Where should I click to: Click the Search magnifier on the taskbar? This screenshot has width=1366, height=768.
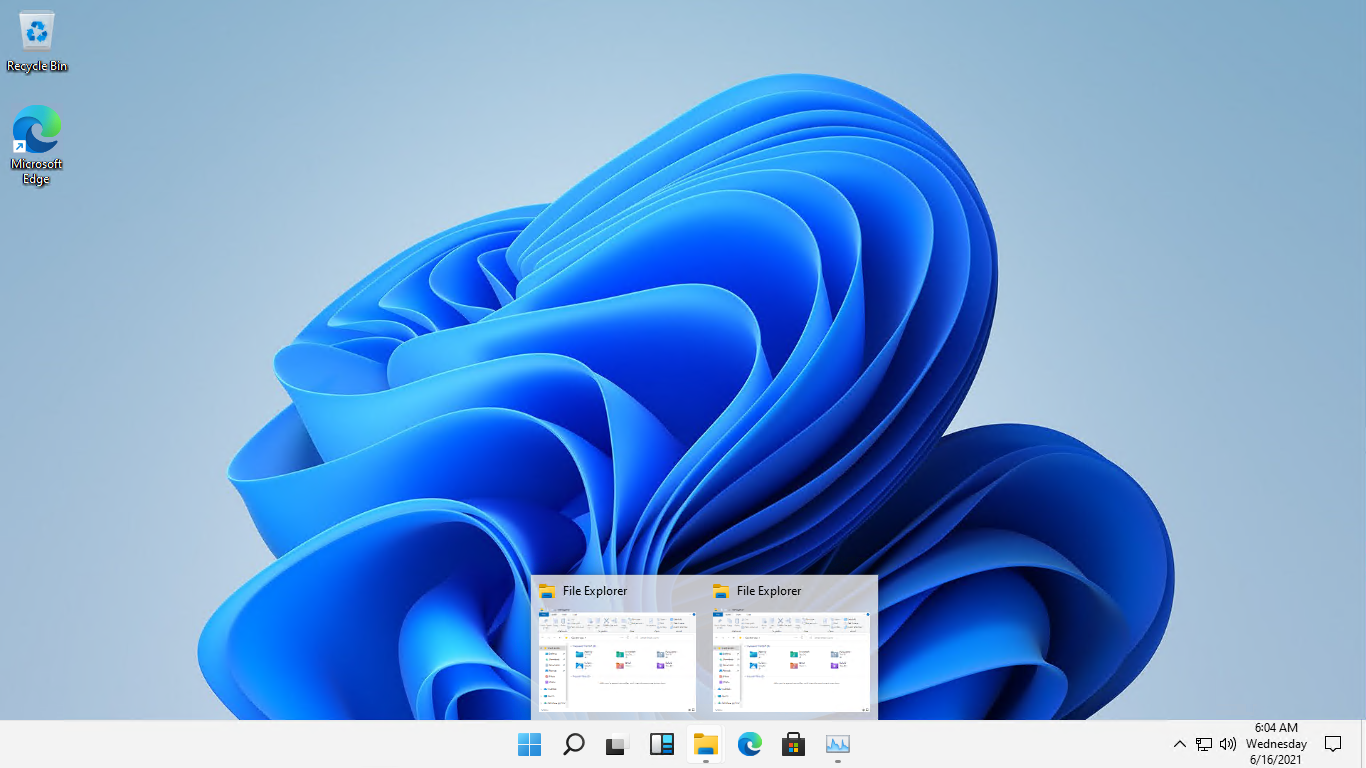(x=573, y=744)
